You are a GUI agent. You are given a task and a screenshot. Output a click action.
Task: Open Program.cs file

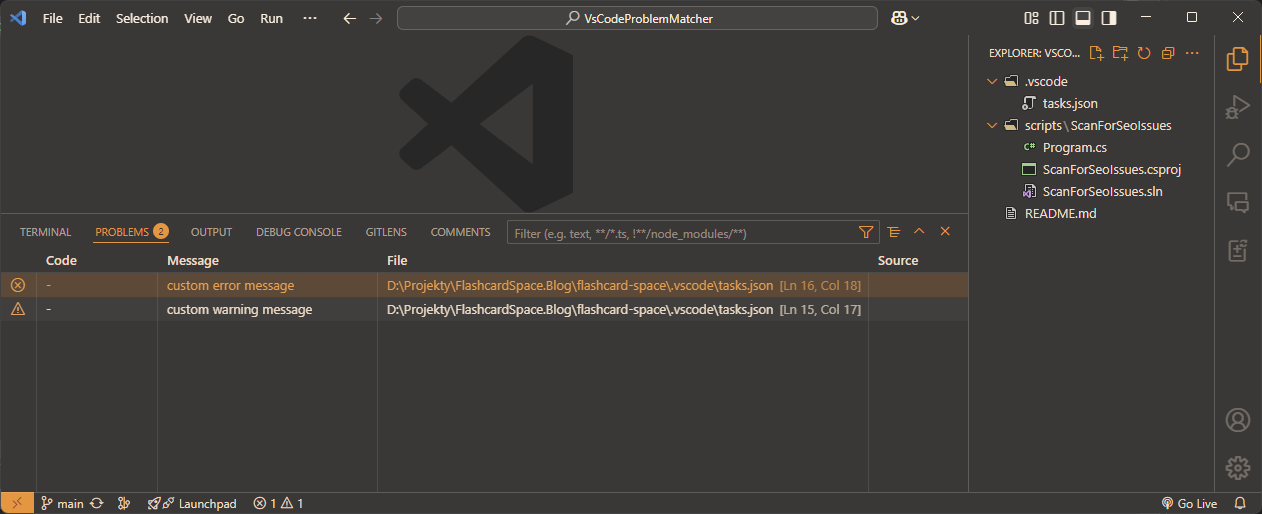[1074, 147]
